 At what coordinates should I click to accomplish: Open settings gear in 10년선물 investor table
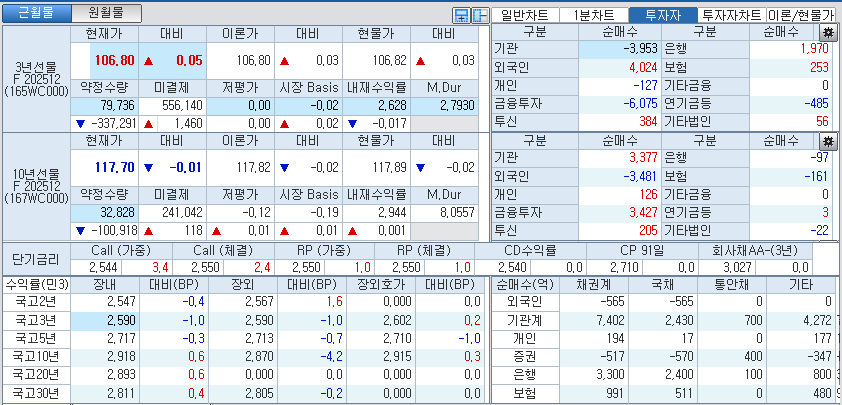click(x=828, y=142)
